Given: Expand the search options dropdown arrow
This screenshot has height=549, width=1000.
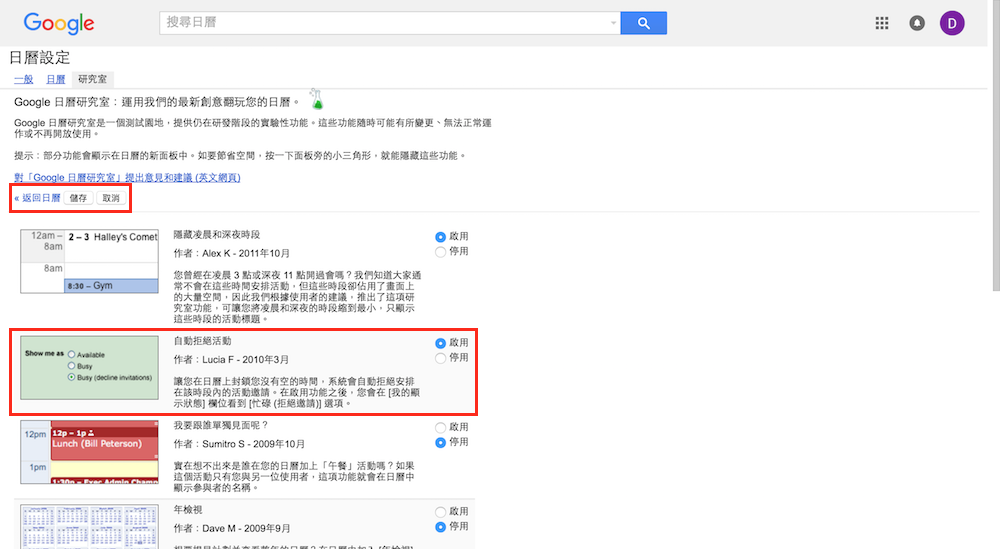Looking at the screenshot, I should [613, 23].
